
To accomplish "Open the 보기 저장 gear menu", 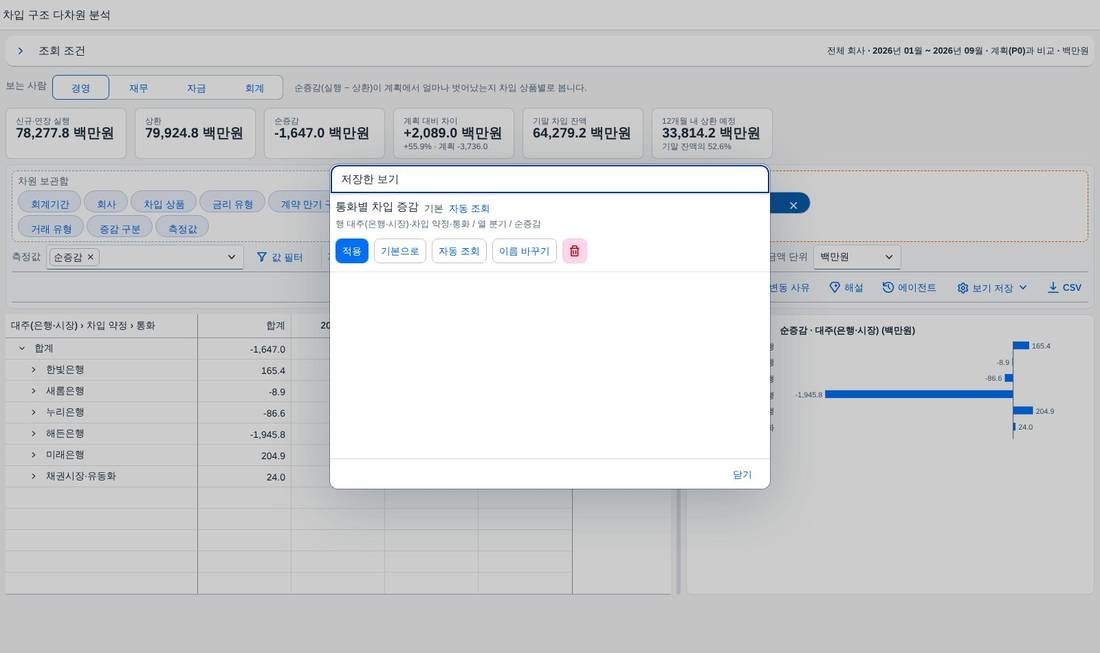I will pyautogui.click(x=992, y=288).
